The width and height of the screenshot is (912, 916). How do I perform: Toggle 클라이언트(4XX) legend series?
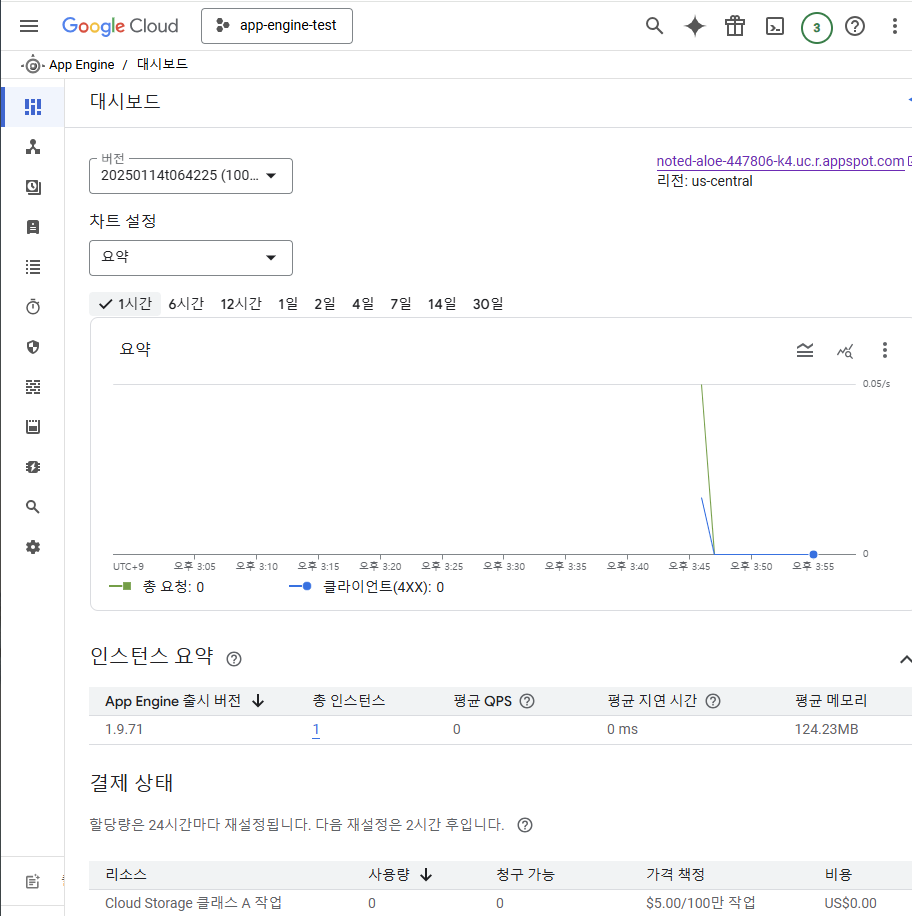pyautogui.click(x=366, y=587)
